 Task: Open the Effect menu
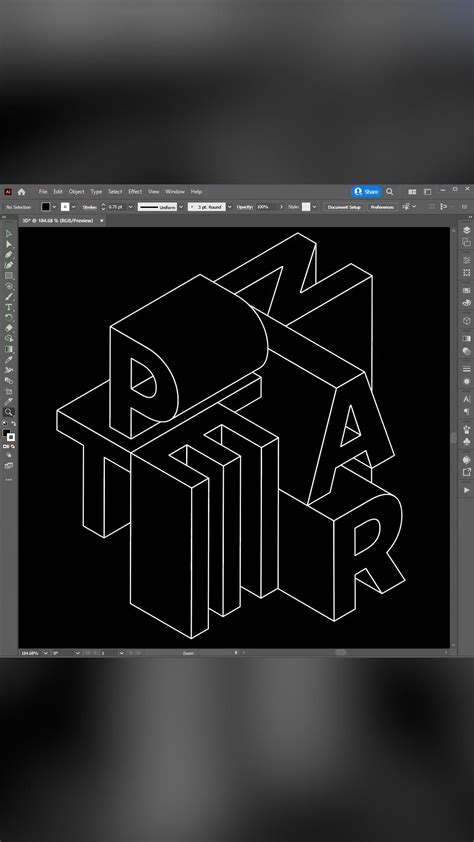coord(135,192)
